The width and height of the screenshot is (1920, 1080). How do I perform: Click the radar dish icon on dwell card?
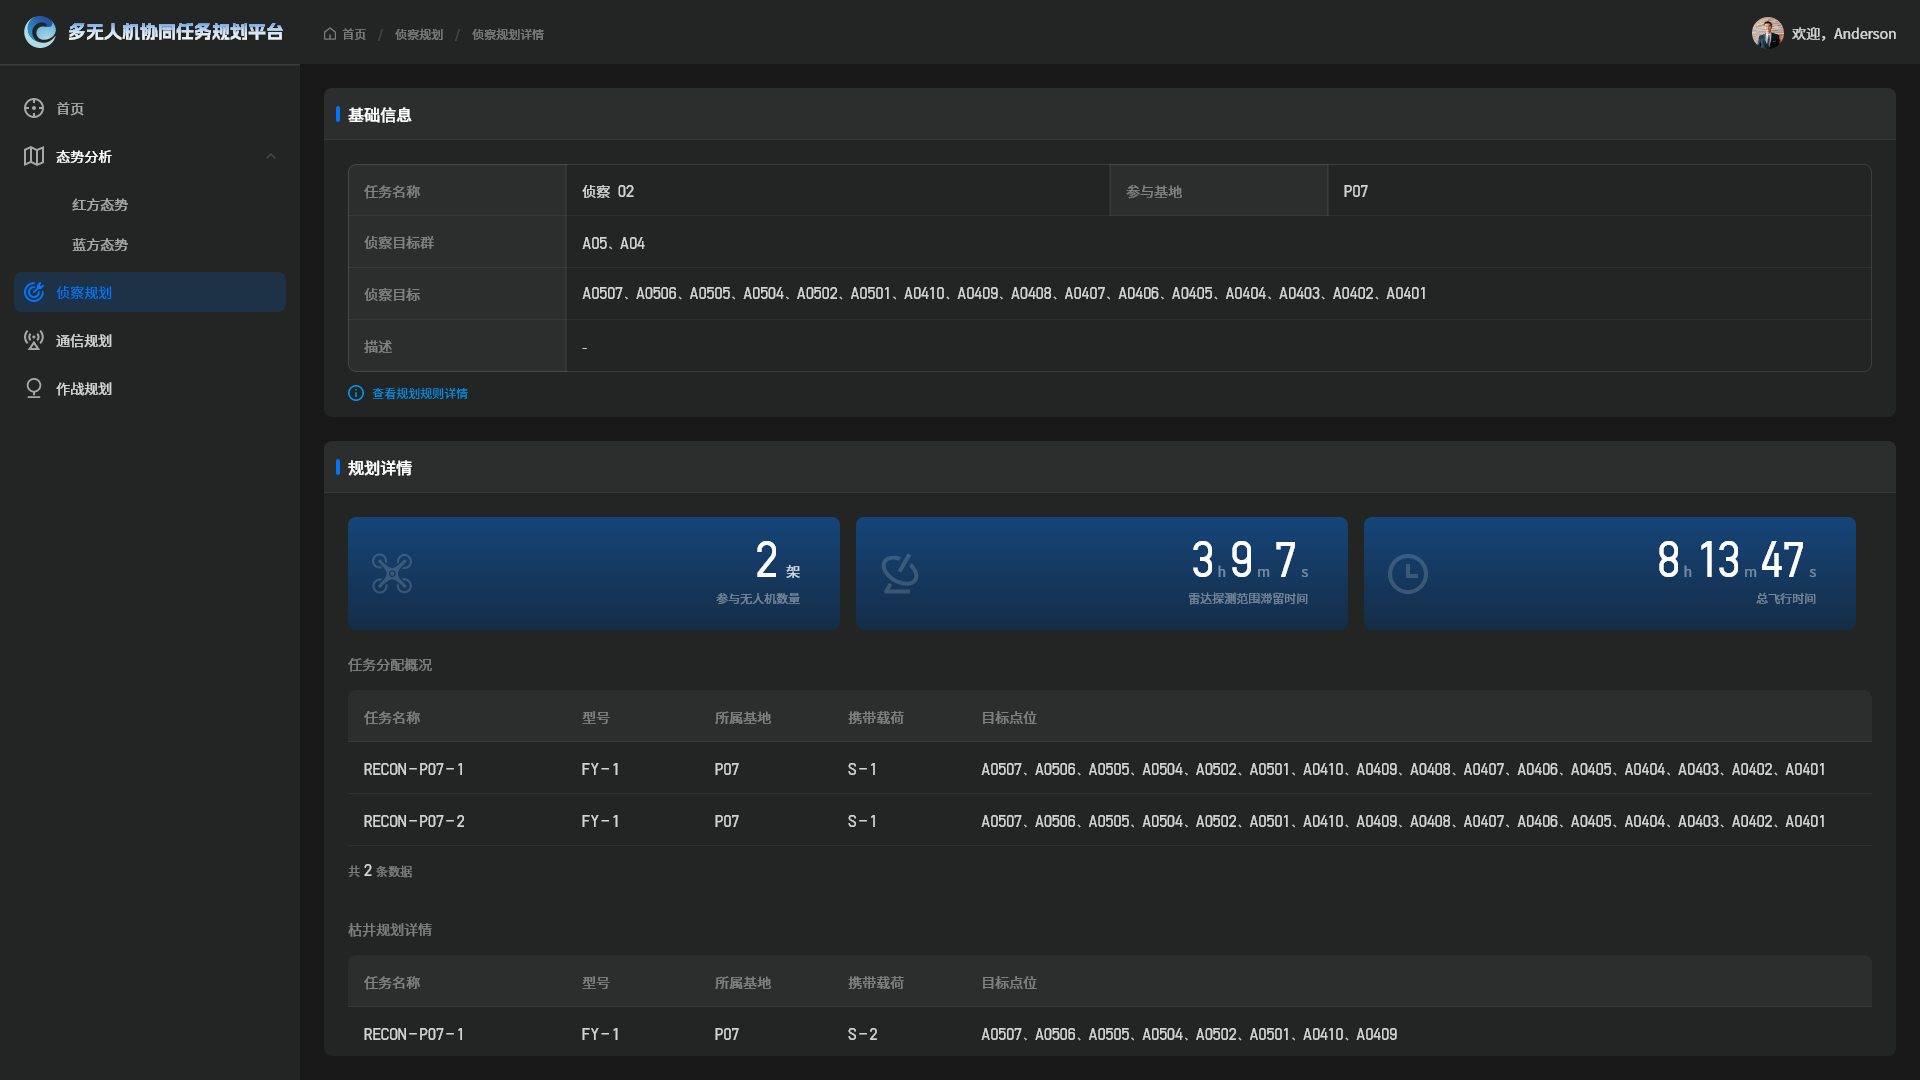pyautogui.click(x=899, y=573)
